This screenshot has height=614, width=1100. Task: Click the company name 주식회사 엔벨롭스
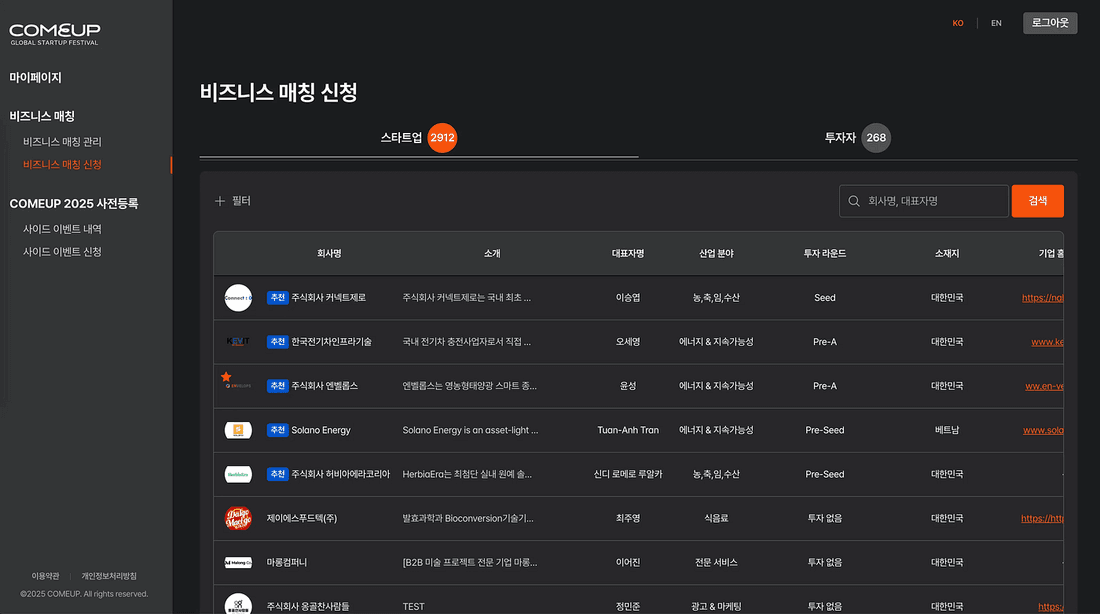[x=324, y=386]
